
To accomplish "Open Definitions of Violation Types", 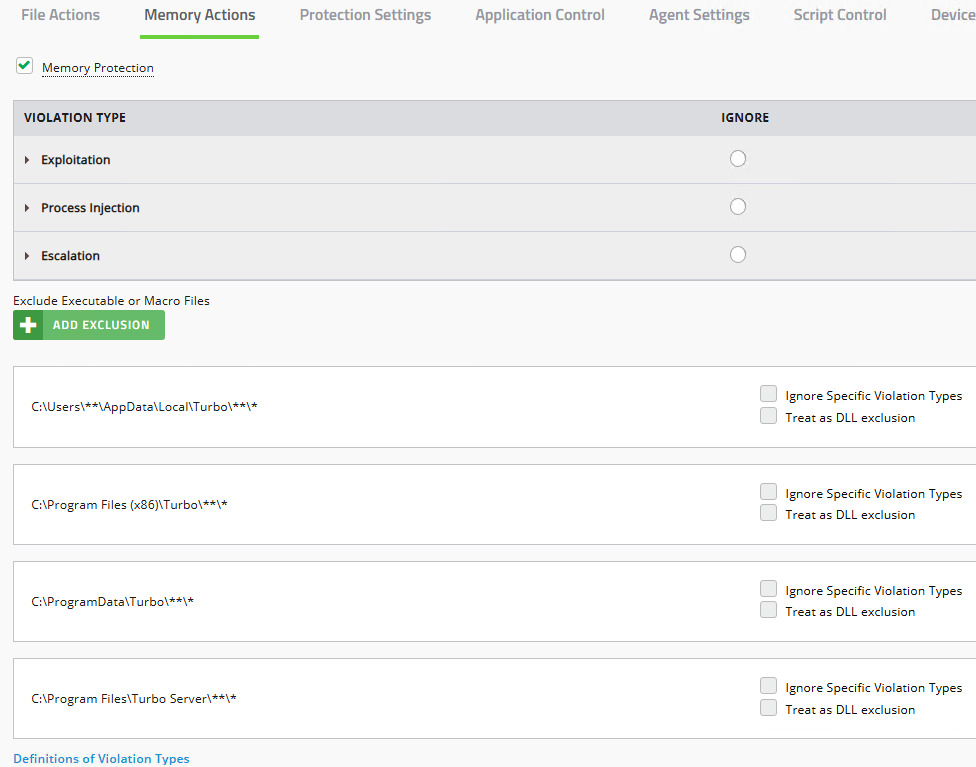I will [101, 758].
